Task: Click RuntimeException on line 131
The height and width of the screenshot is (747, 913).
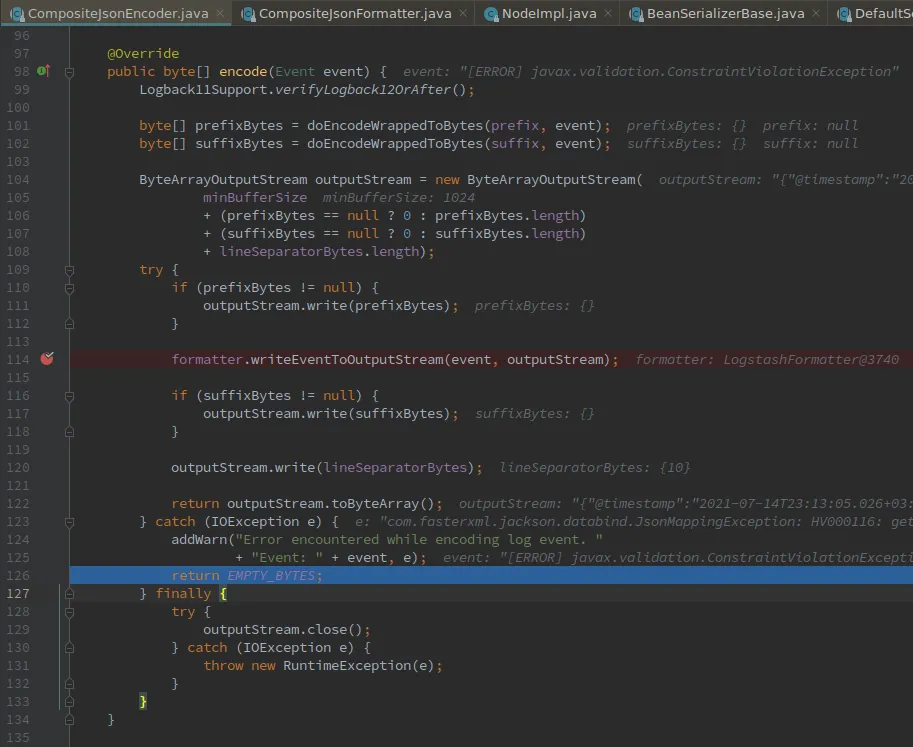Action: (x=347, y=665)
